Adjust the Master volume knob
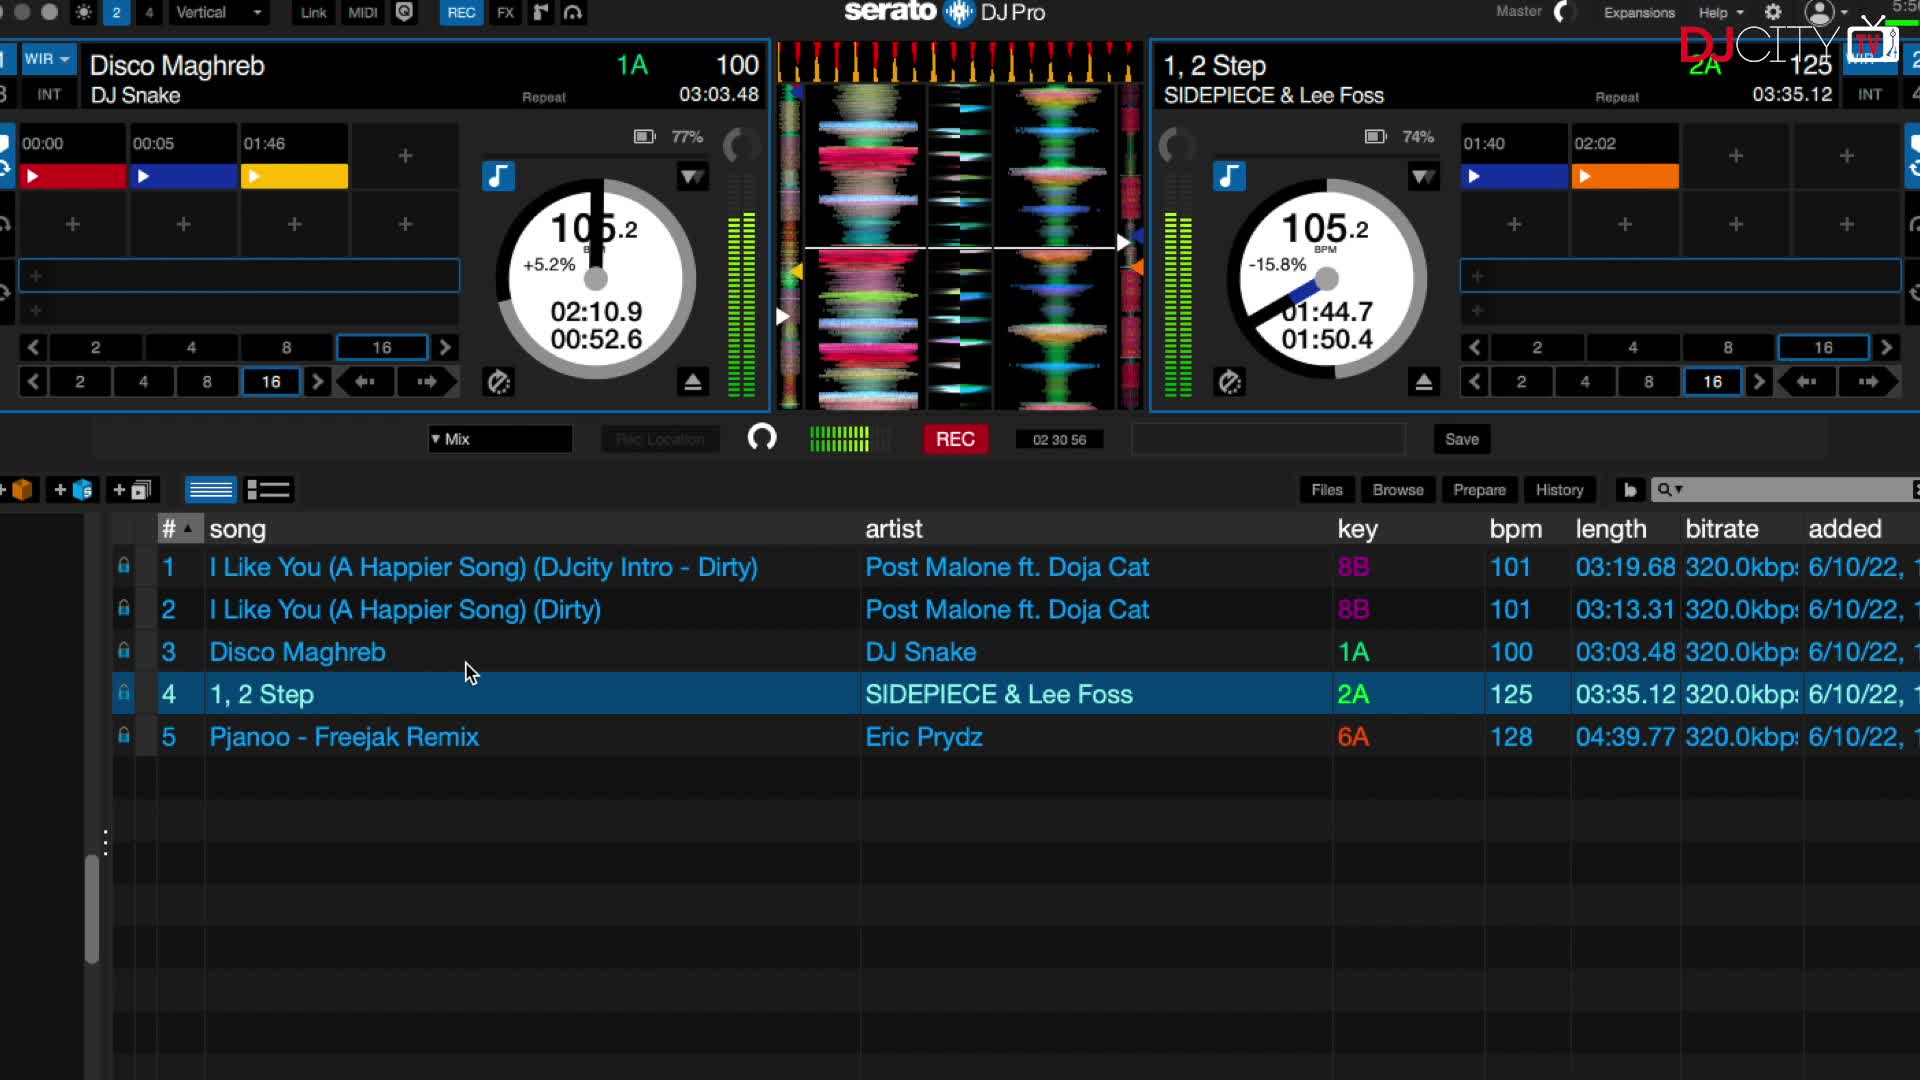 coord(1565,13)
